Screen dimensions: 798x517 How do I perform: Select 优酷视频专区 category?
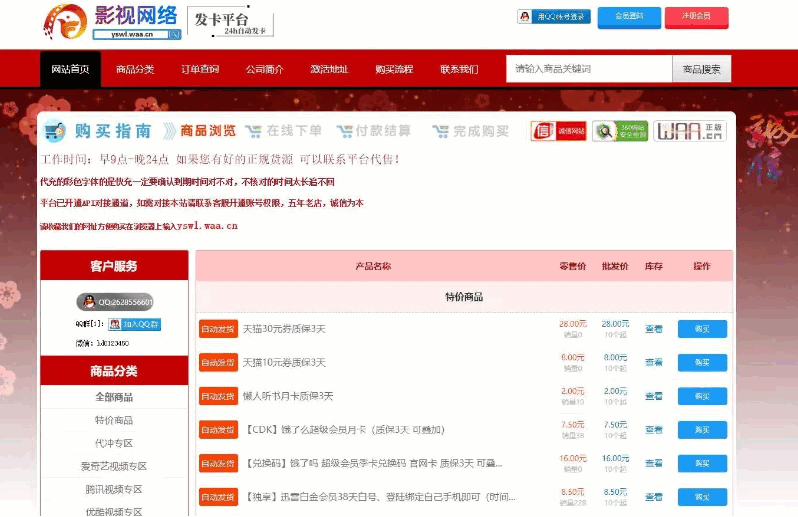[114, 511]
